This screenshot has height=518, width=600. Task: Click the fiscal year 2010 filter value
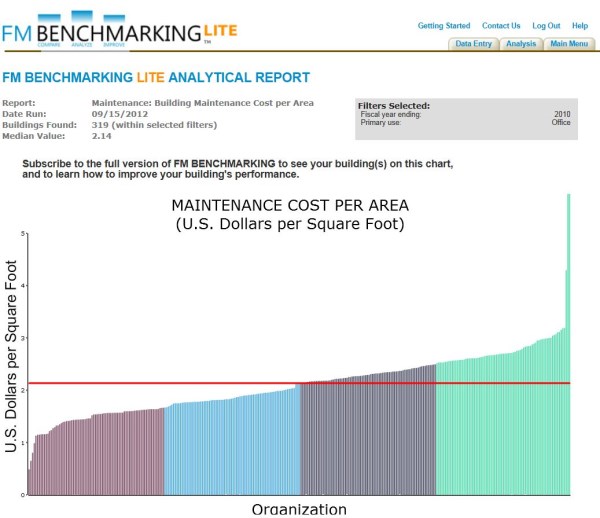point(562,114)
